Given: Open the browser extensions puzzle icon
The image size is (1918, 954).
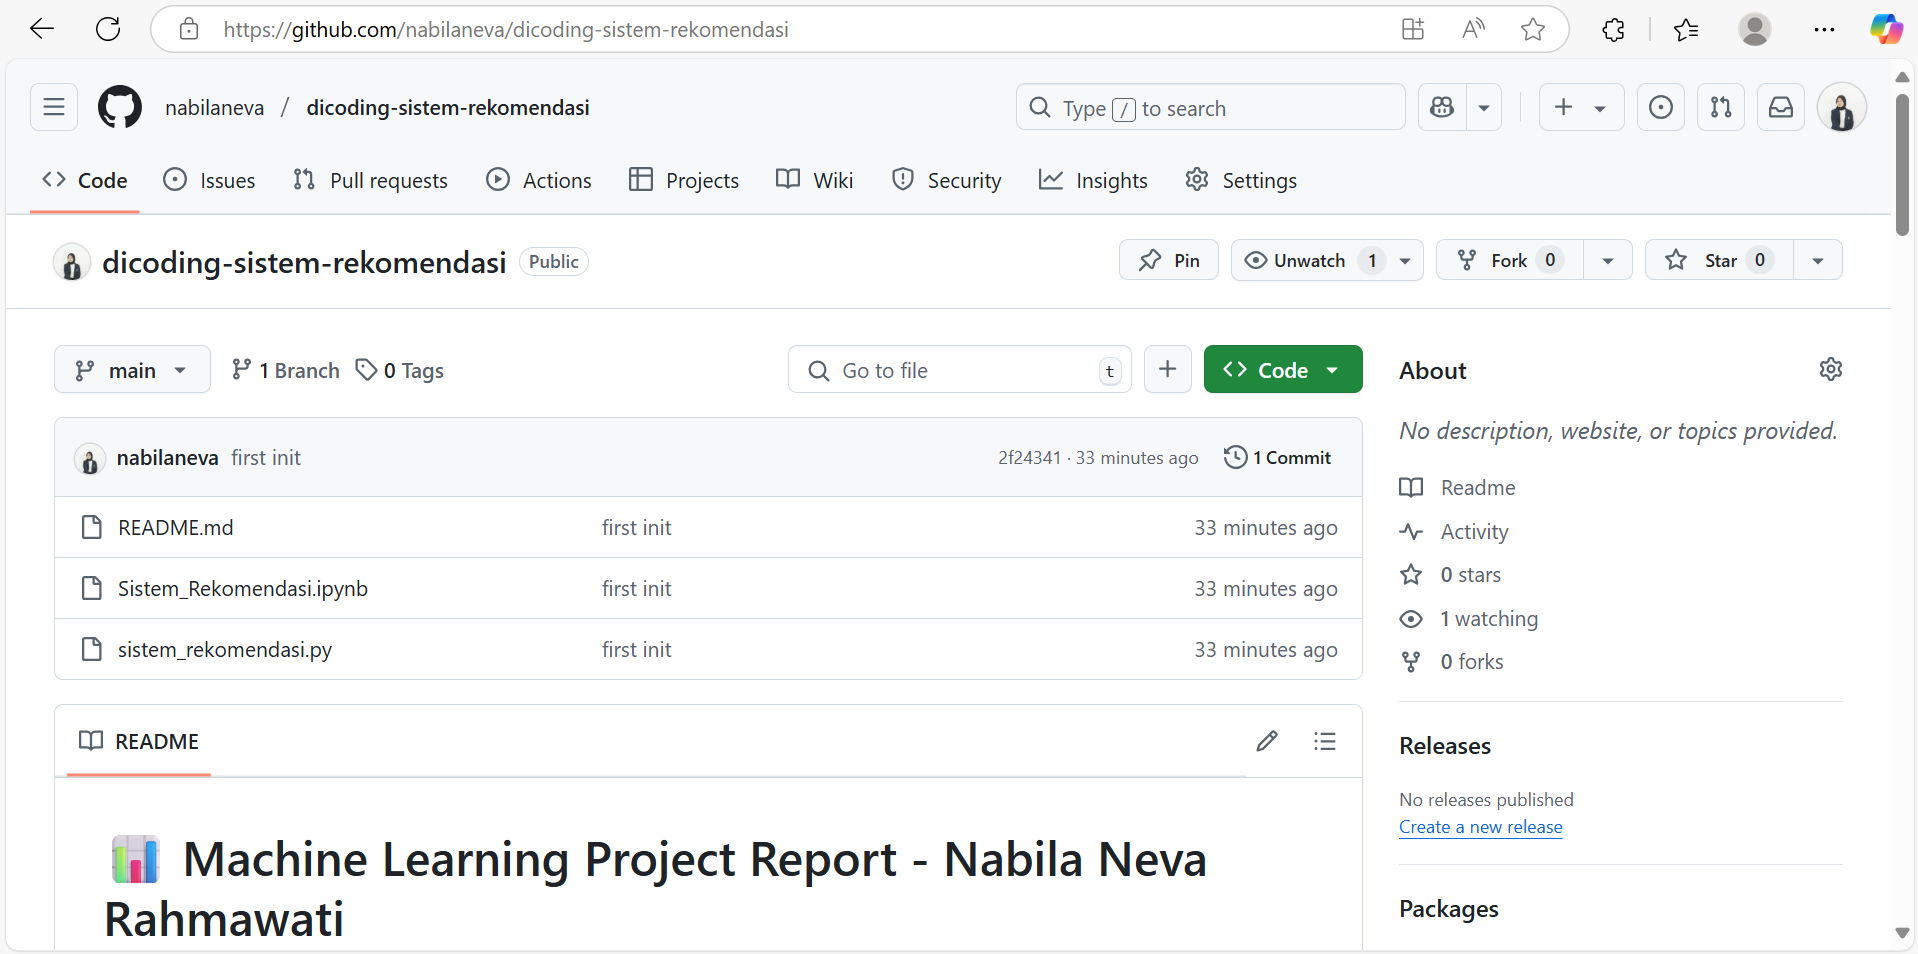Looking at the screenshot, I should (x=1613, y=29).
